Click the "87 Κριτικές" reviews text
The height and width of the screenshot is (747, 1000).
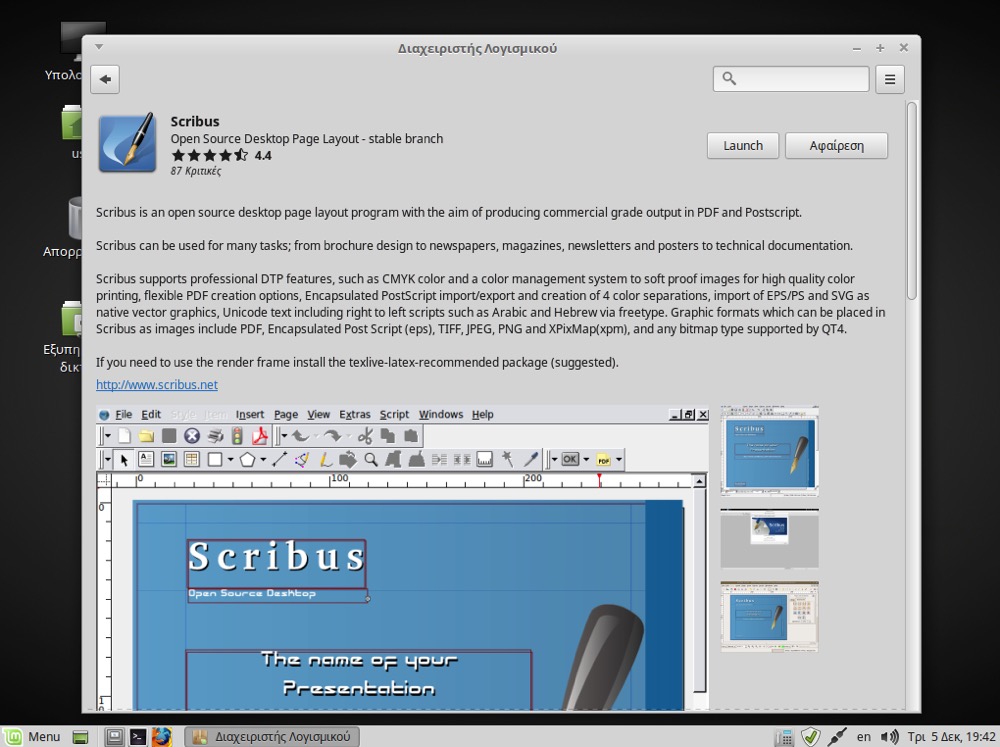tap(196, 171)
